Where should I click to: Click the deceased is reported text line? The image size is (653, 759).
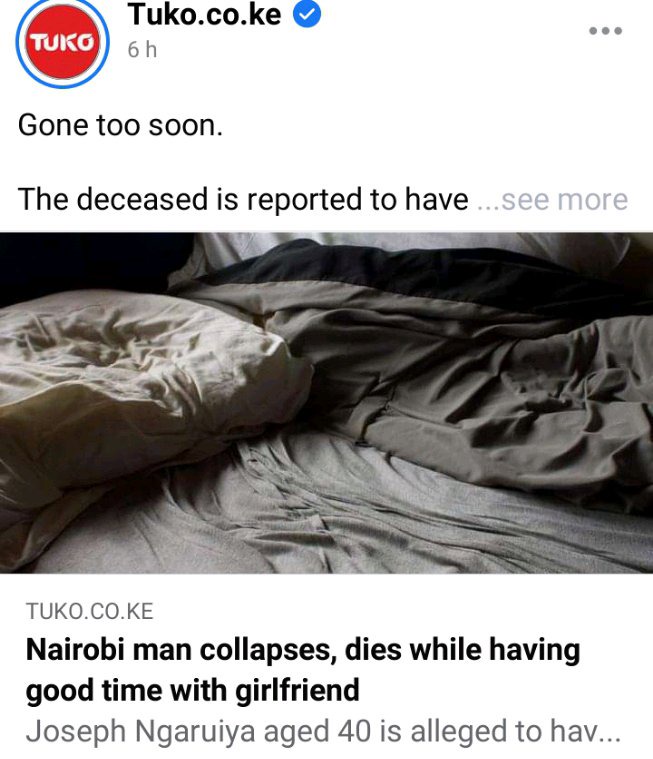click(x=243, y=200)
